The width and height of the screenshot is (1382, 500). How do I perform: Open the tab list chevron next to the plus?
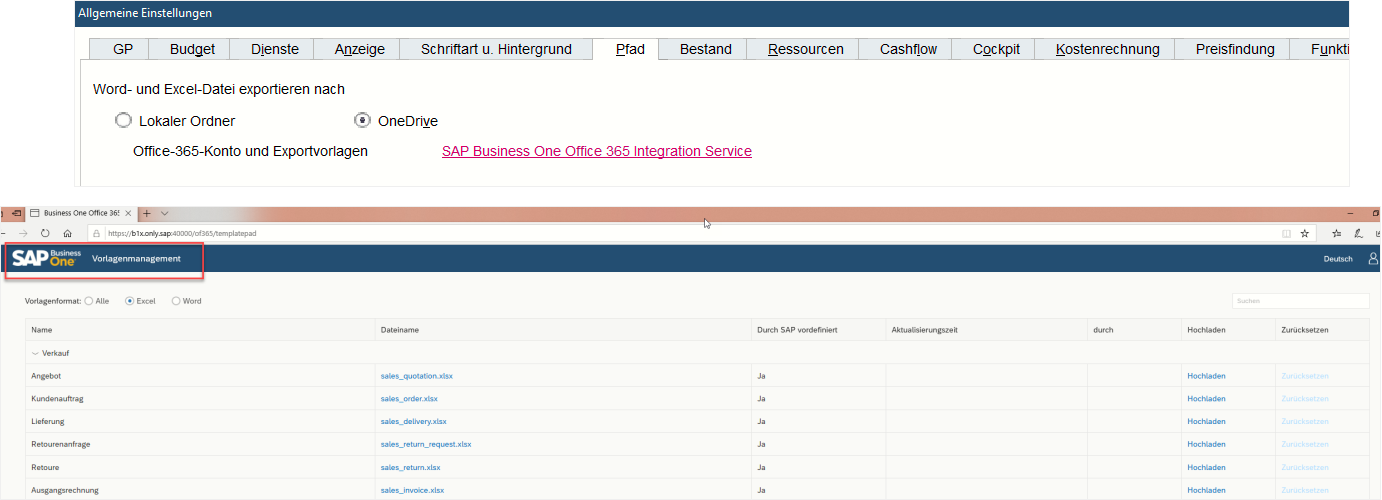[165, 213]
